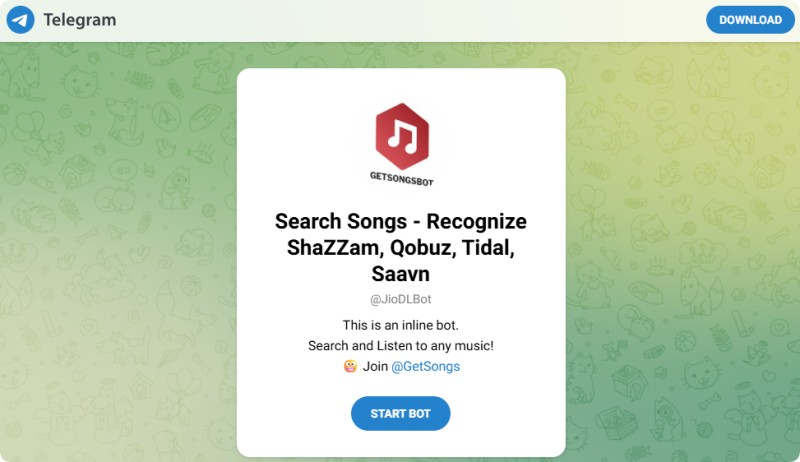Click the word Tidal in the title
This screenshot has height=462, width=800.
488,248
